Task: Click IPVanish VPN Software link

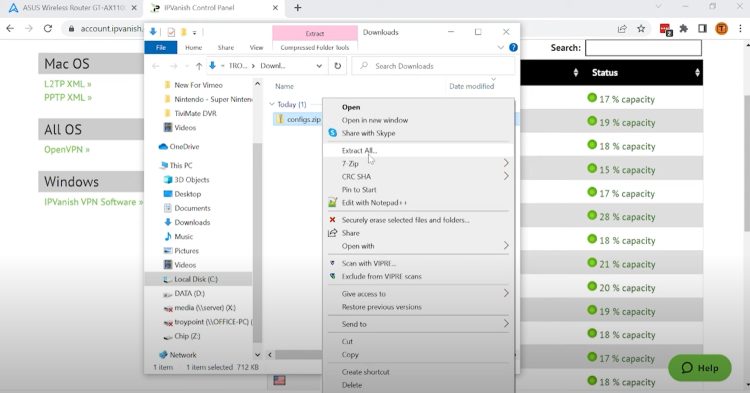Action: coord(93,202)
